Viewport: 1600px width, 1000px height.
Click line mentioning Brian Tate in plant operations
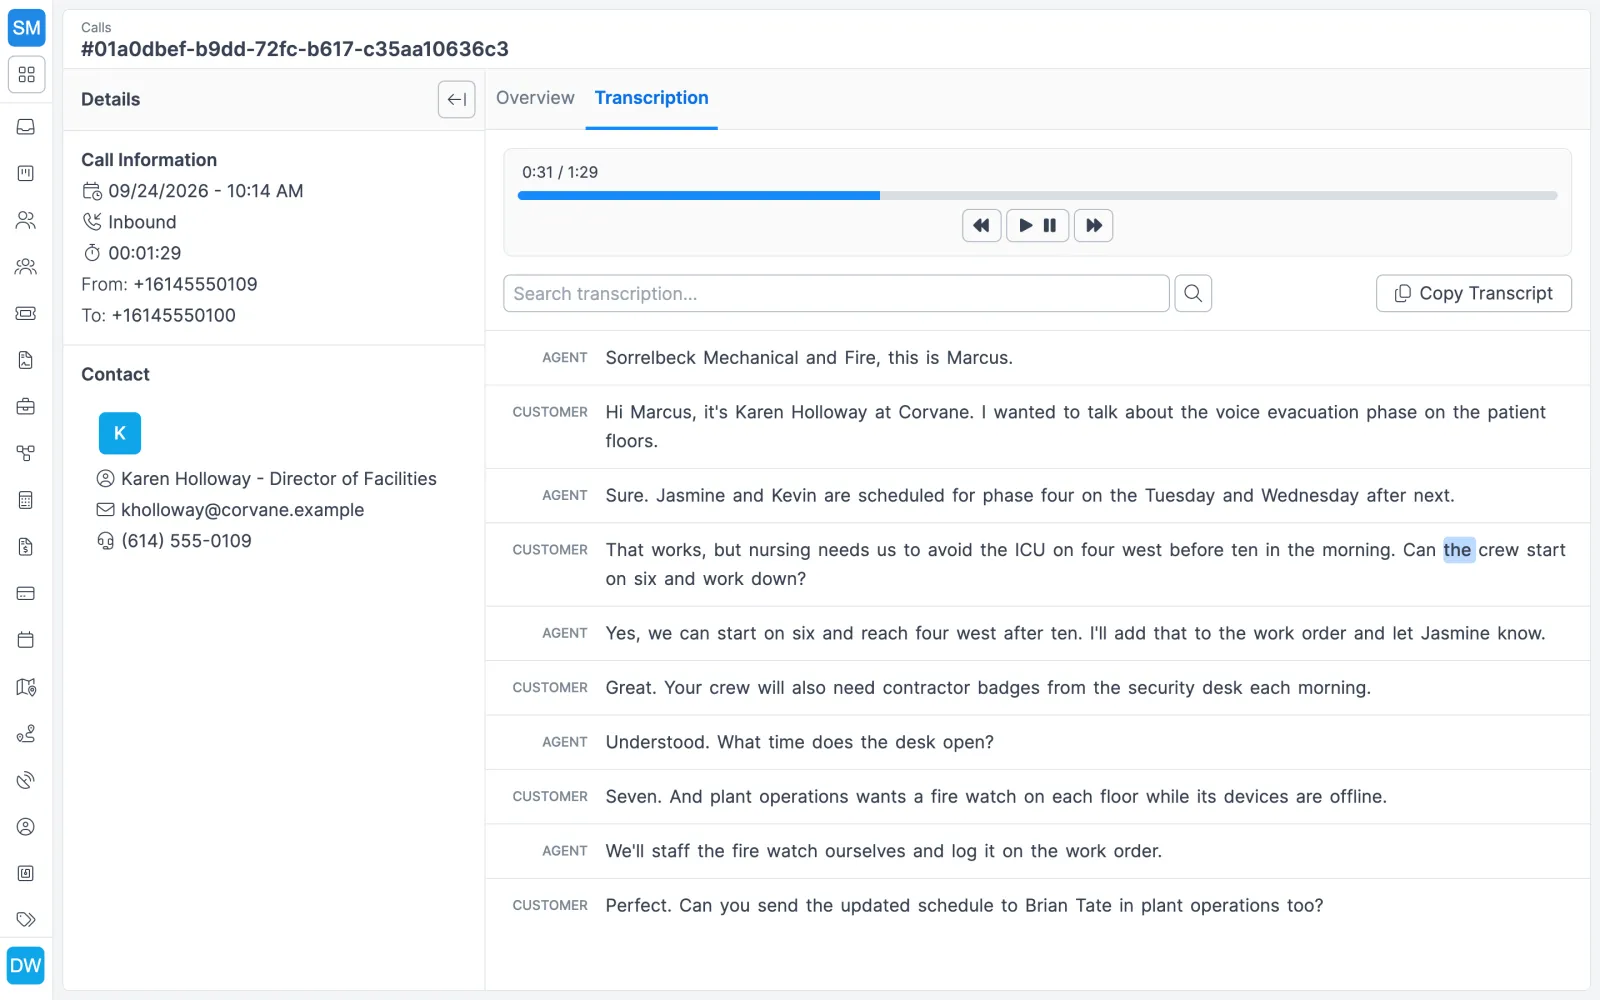964,906
